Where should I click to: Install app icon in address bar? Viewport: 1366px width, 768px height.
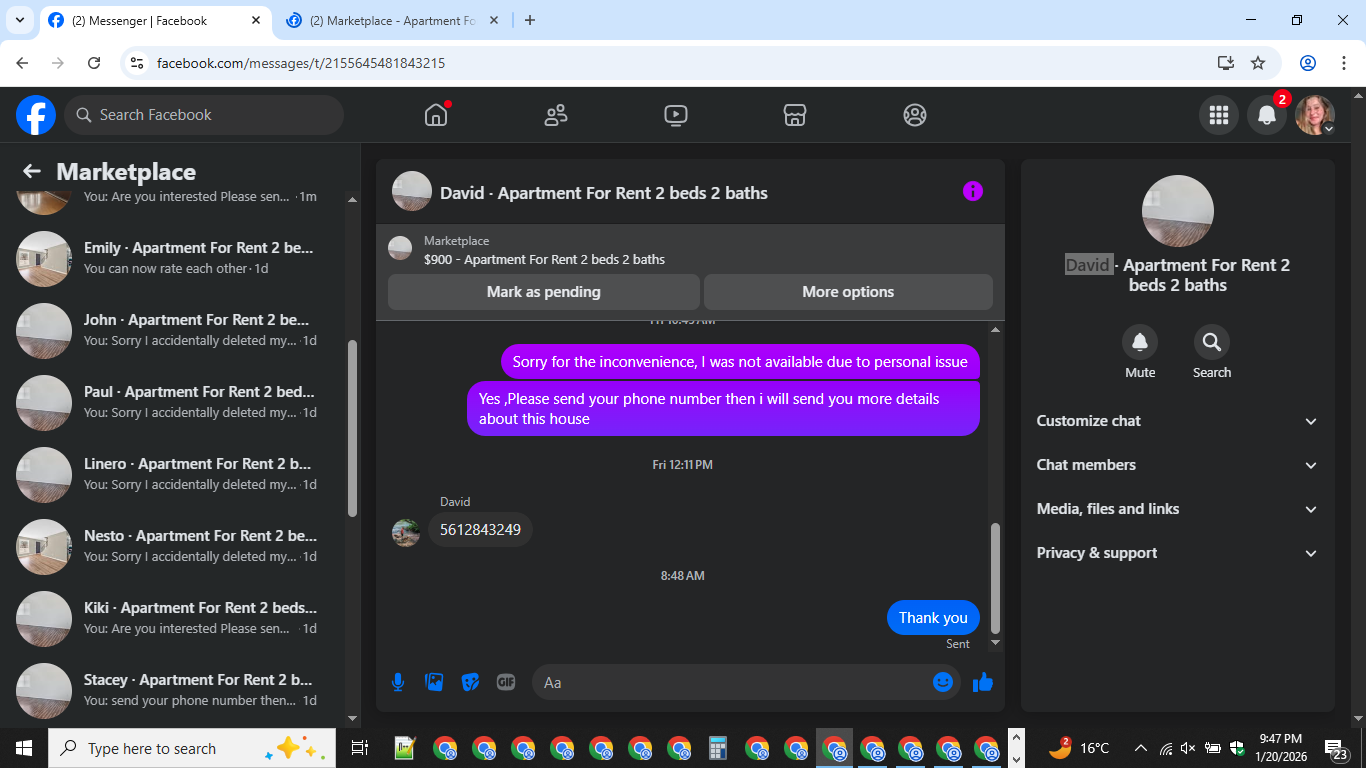pyautogui.click(x=1226, y=63)
